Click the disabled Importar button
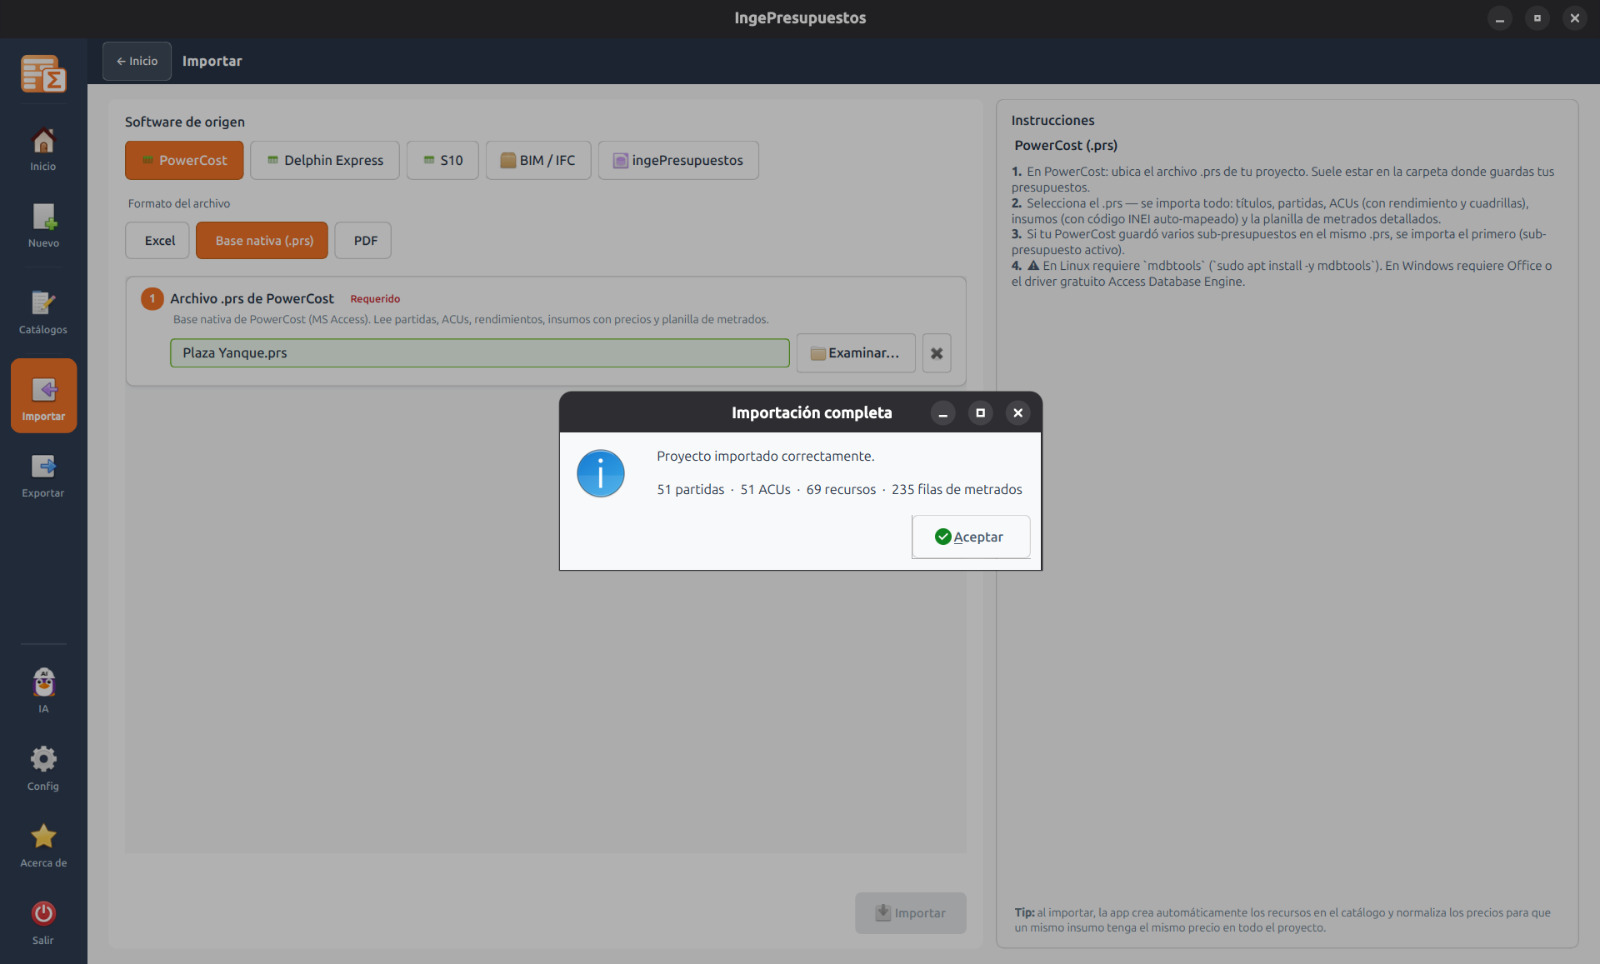Viewport: 1600px width, 964px height. pyautogui.click(x=911, y=913)
